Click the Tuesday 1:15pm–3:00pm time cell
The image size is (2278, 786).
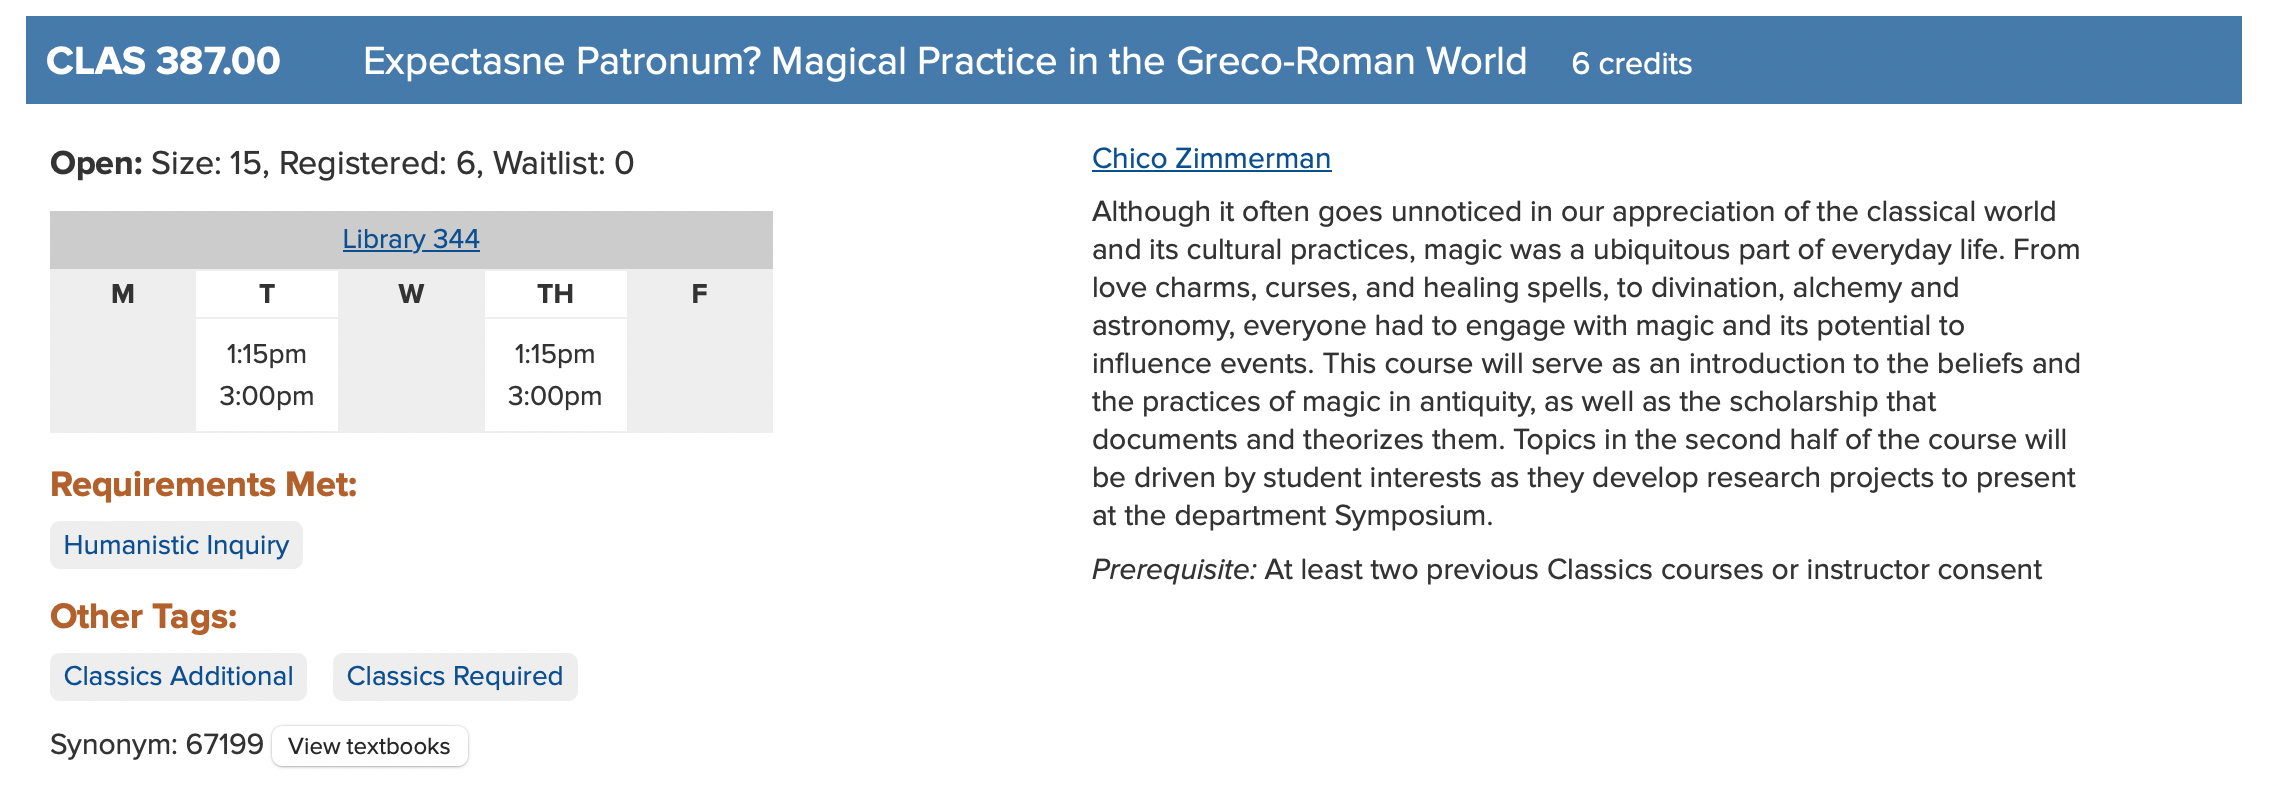[267, 375]
